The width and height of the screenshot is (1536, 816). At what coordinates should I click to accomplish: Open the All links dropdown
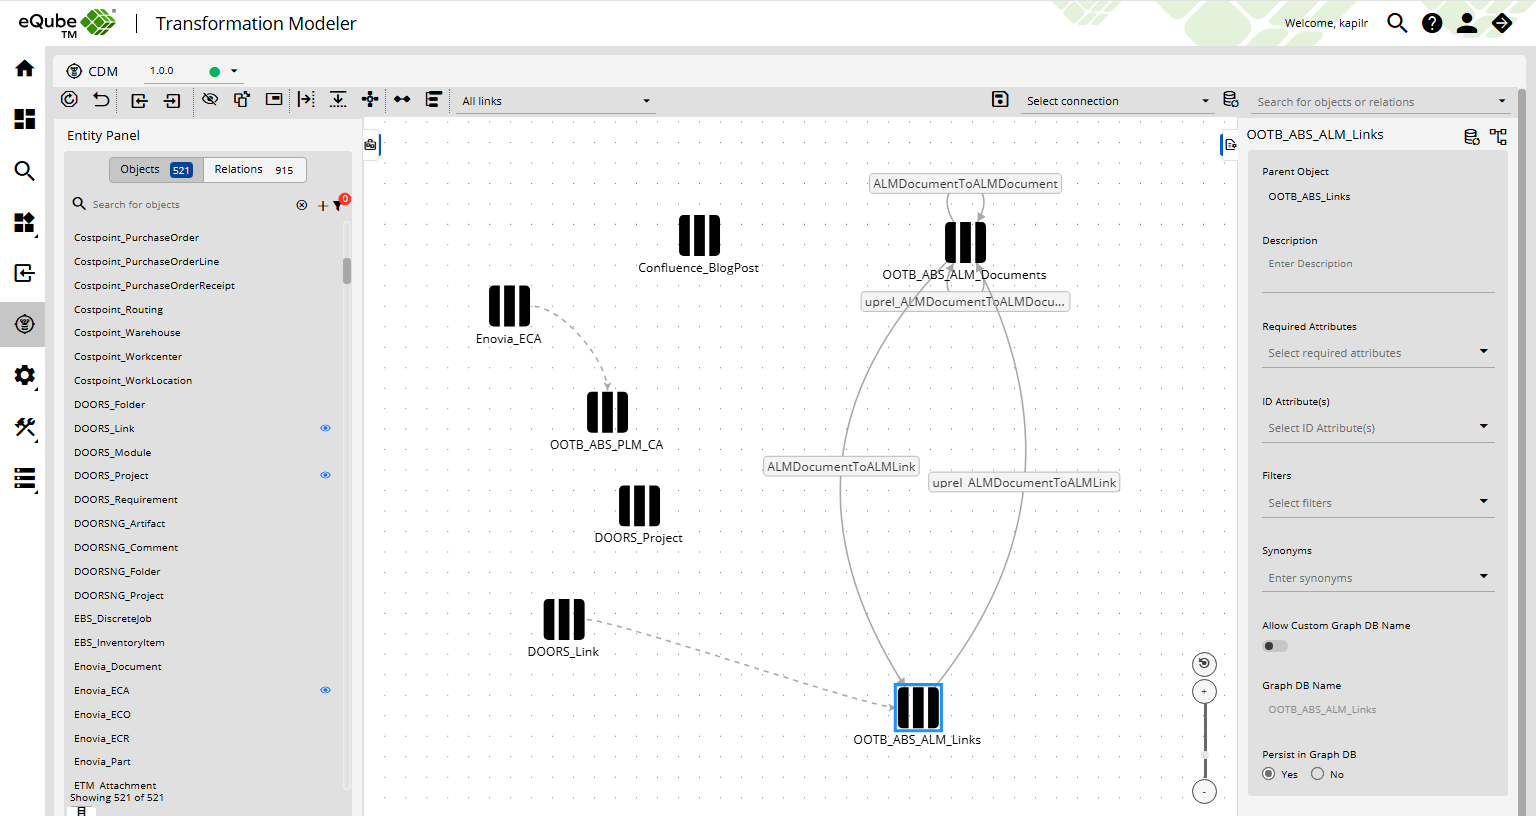pyautogui.click(x=555, y=101)
